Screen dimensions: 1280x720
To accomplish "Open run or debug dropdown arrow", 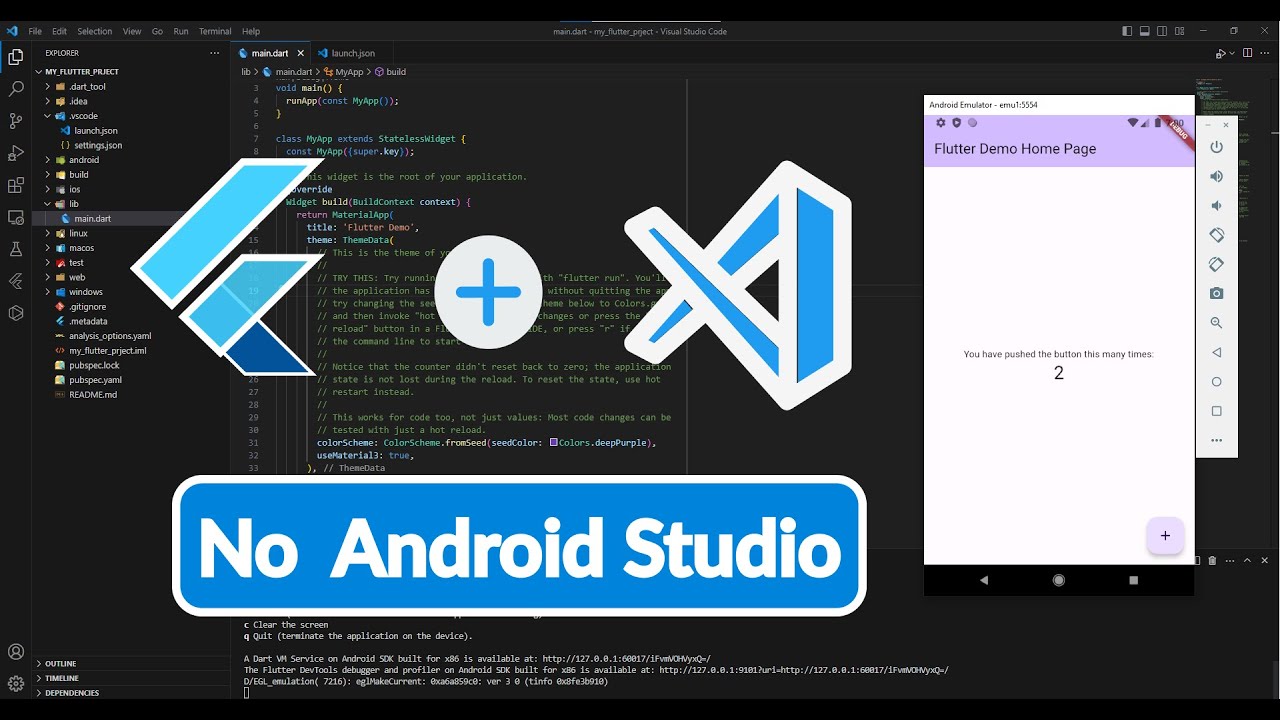I will tap(1232, 53).
